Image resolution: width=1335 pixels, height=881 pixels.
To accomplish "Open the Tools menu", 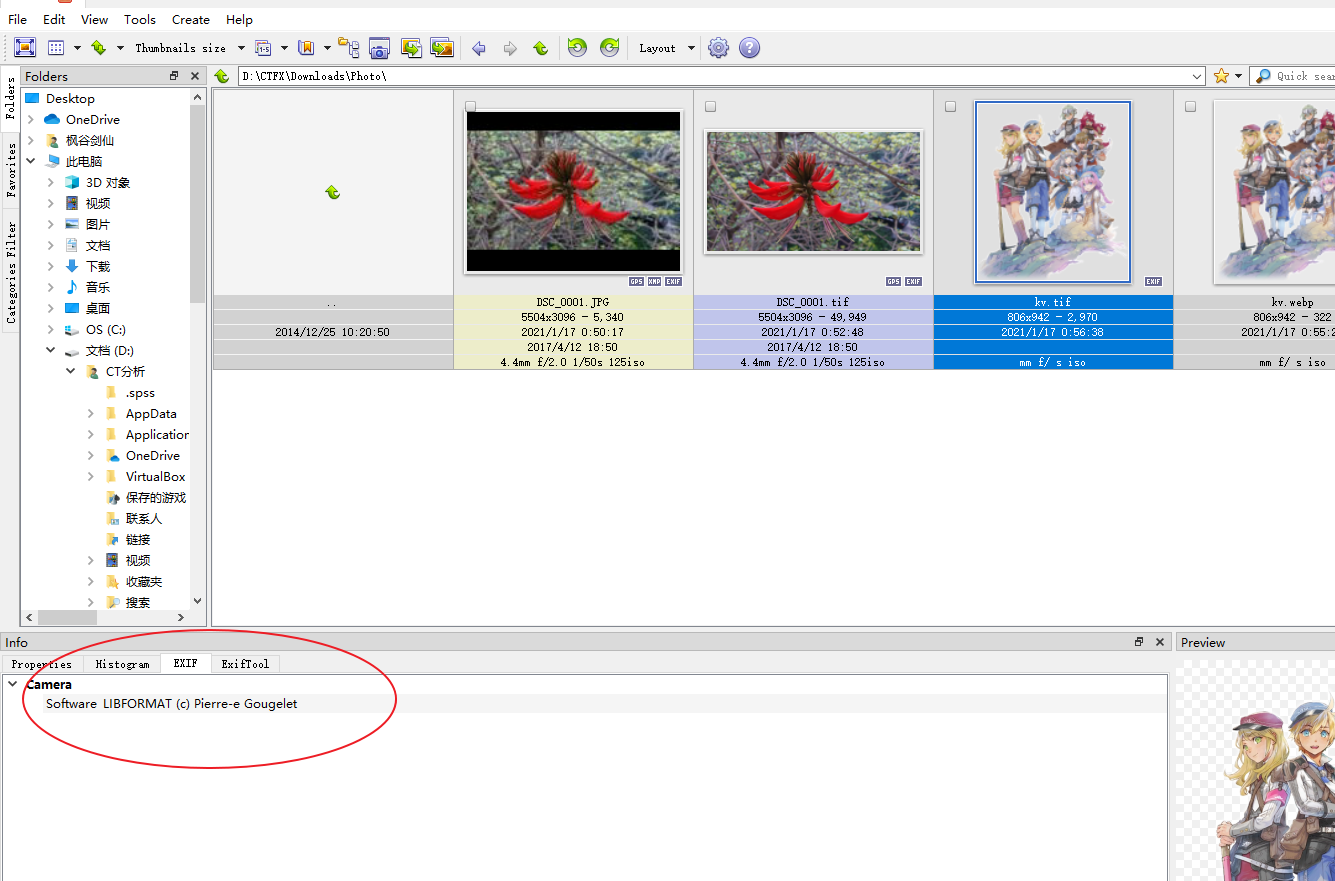I will click(140, 19).
